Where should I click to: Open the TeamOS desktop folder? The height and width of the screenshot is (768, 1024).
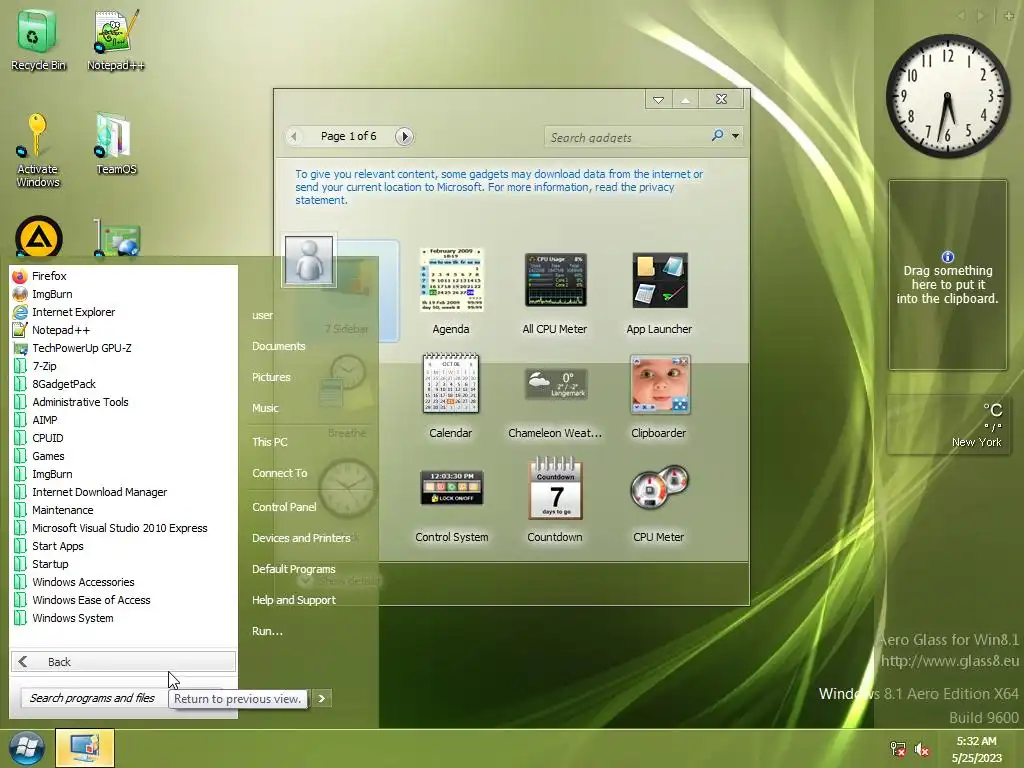tap(116, 144)
